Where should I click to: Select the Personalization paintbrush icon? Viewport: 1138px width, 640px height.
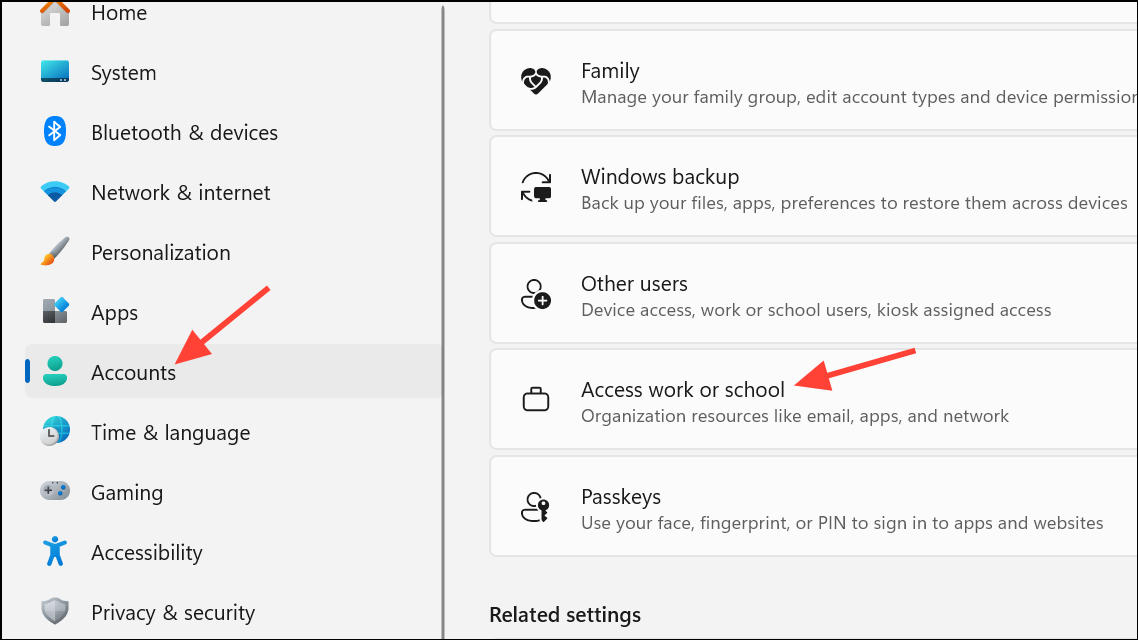(x=53, y=252)
